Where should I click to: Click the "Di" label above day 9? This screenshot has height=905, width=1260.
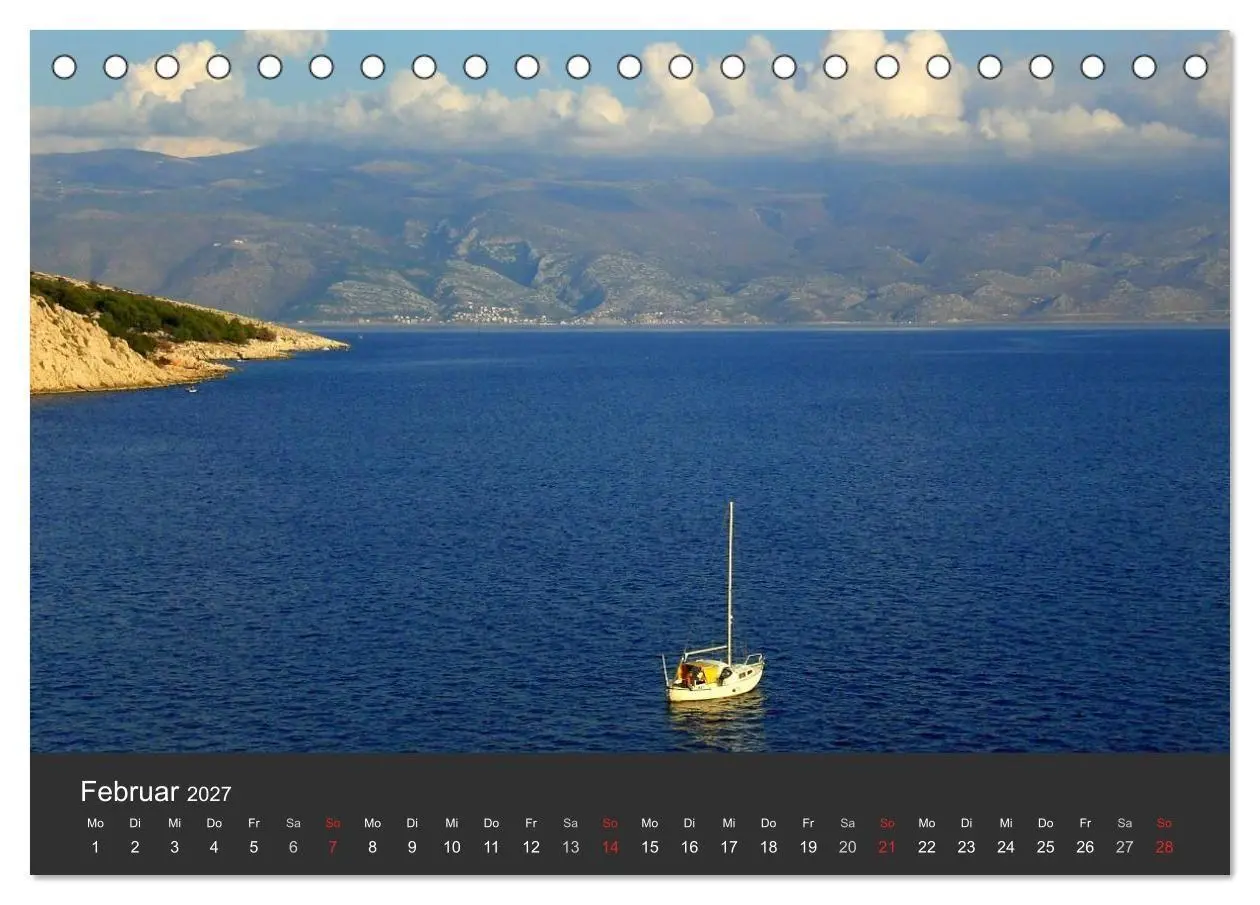pyautogui.click(x=412, y=823)
